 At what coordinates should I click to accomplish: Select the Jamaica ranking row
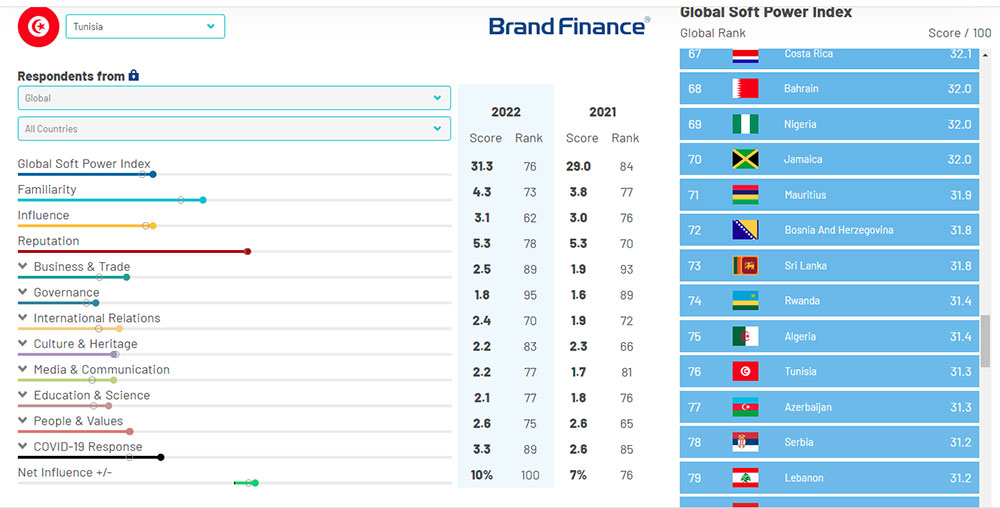(x=829, y=159)
